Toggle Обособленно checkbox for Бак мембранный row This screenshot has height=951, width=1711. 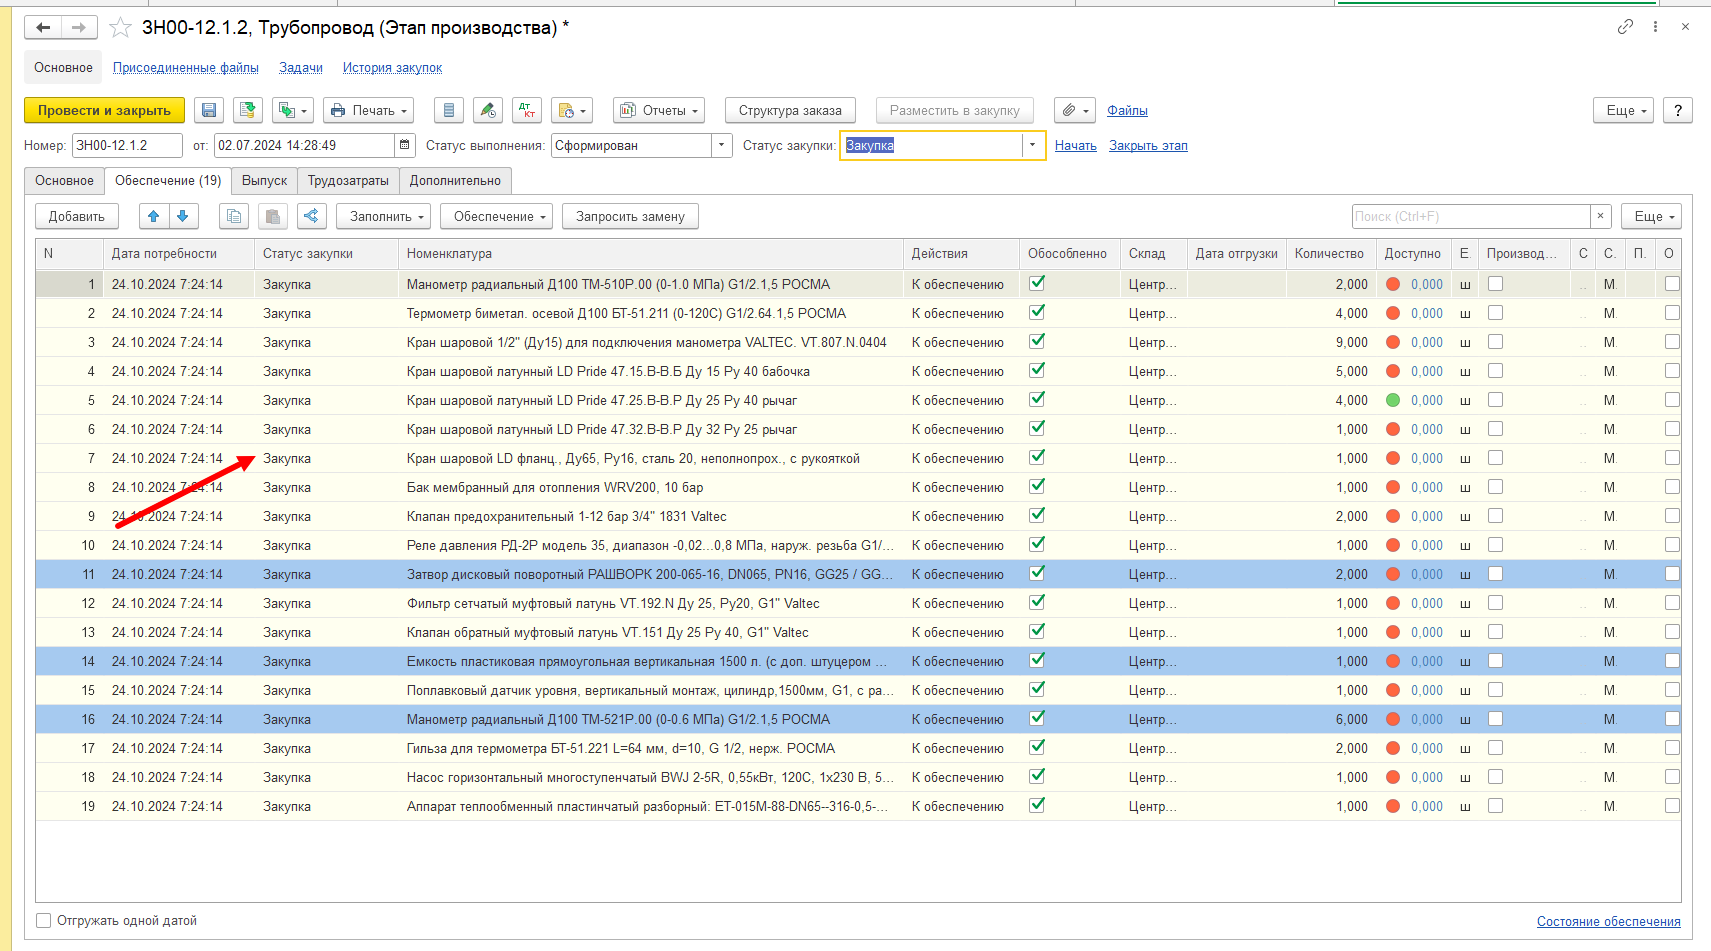click(1037, 486)
